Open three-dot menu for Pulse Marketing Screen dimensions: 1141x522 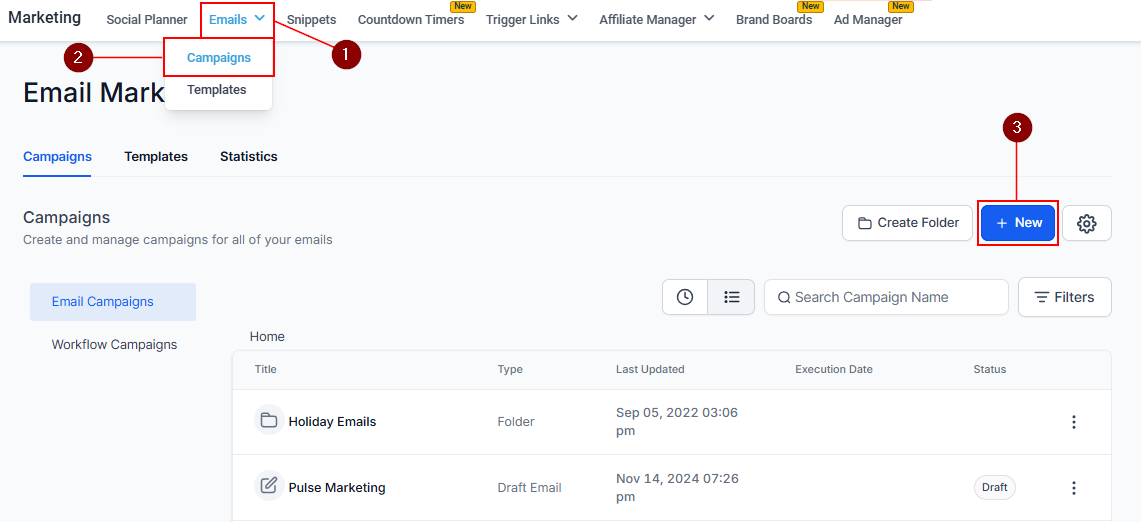click(1073, 488)
